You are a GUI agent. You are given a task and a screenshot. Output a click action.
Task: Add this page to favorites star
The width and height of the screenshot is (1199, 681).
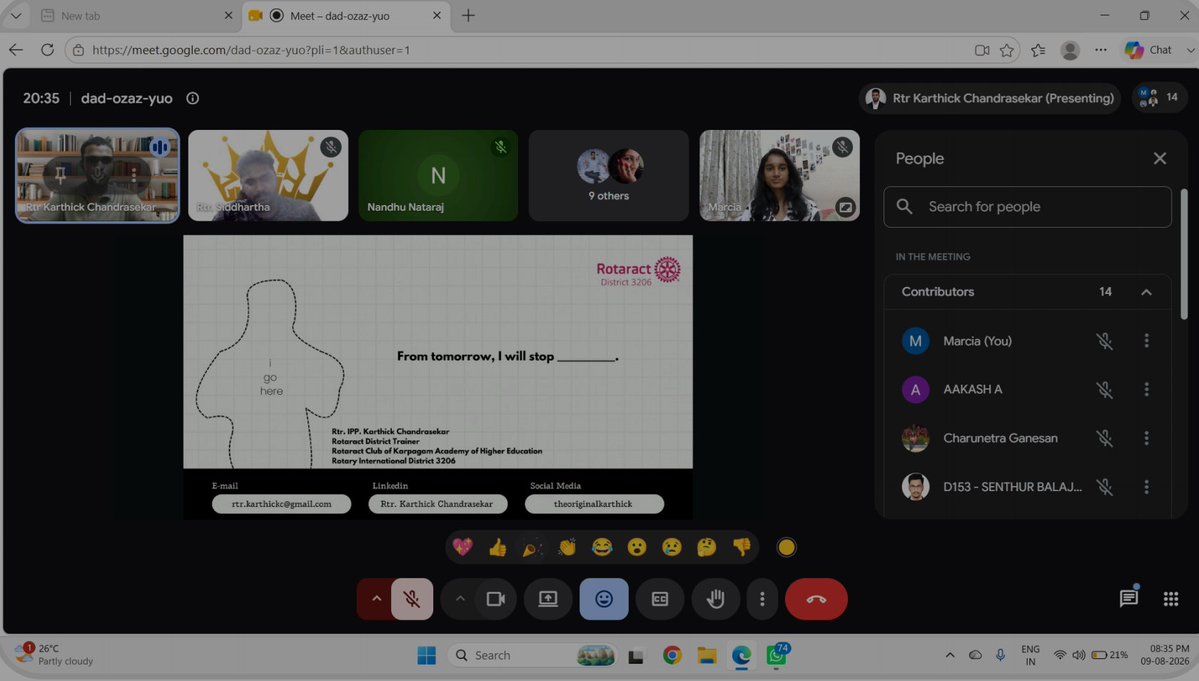tap(1007, 50)
